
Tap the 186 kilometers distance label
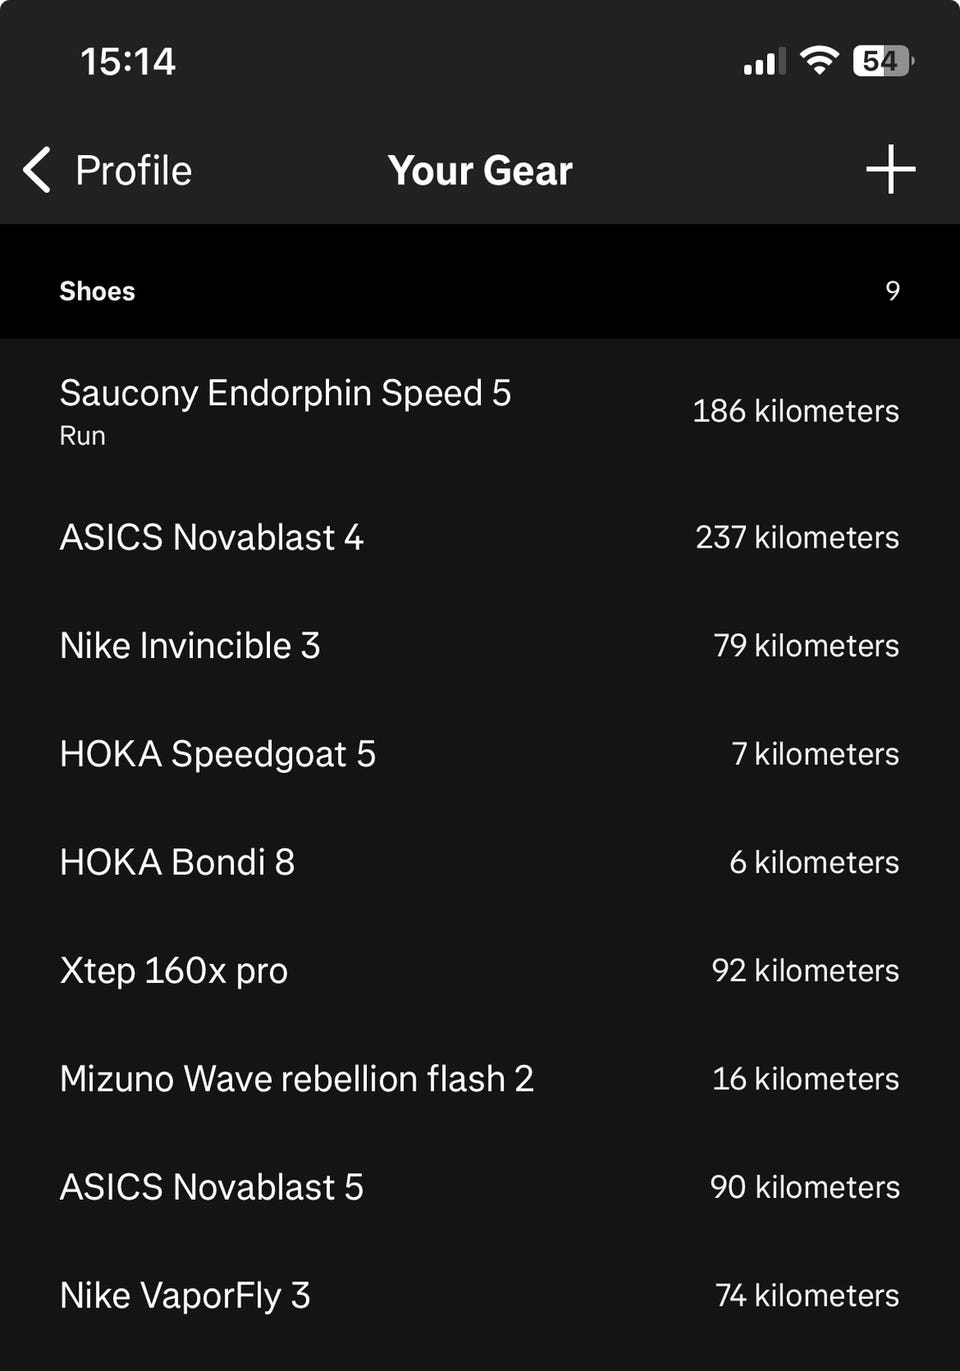(796, 411)
